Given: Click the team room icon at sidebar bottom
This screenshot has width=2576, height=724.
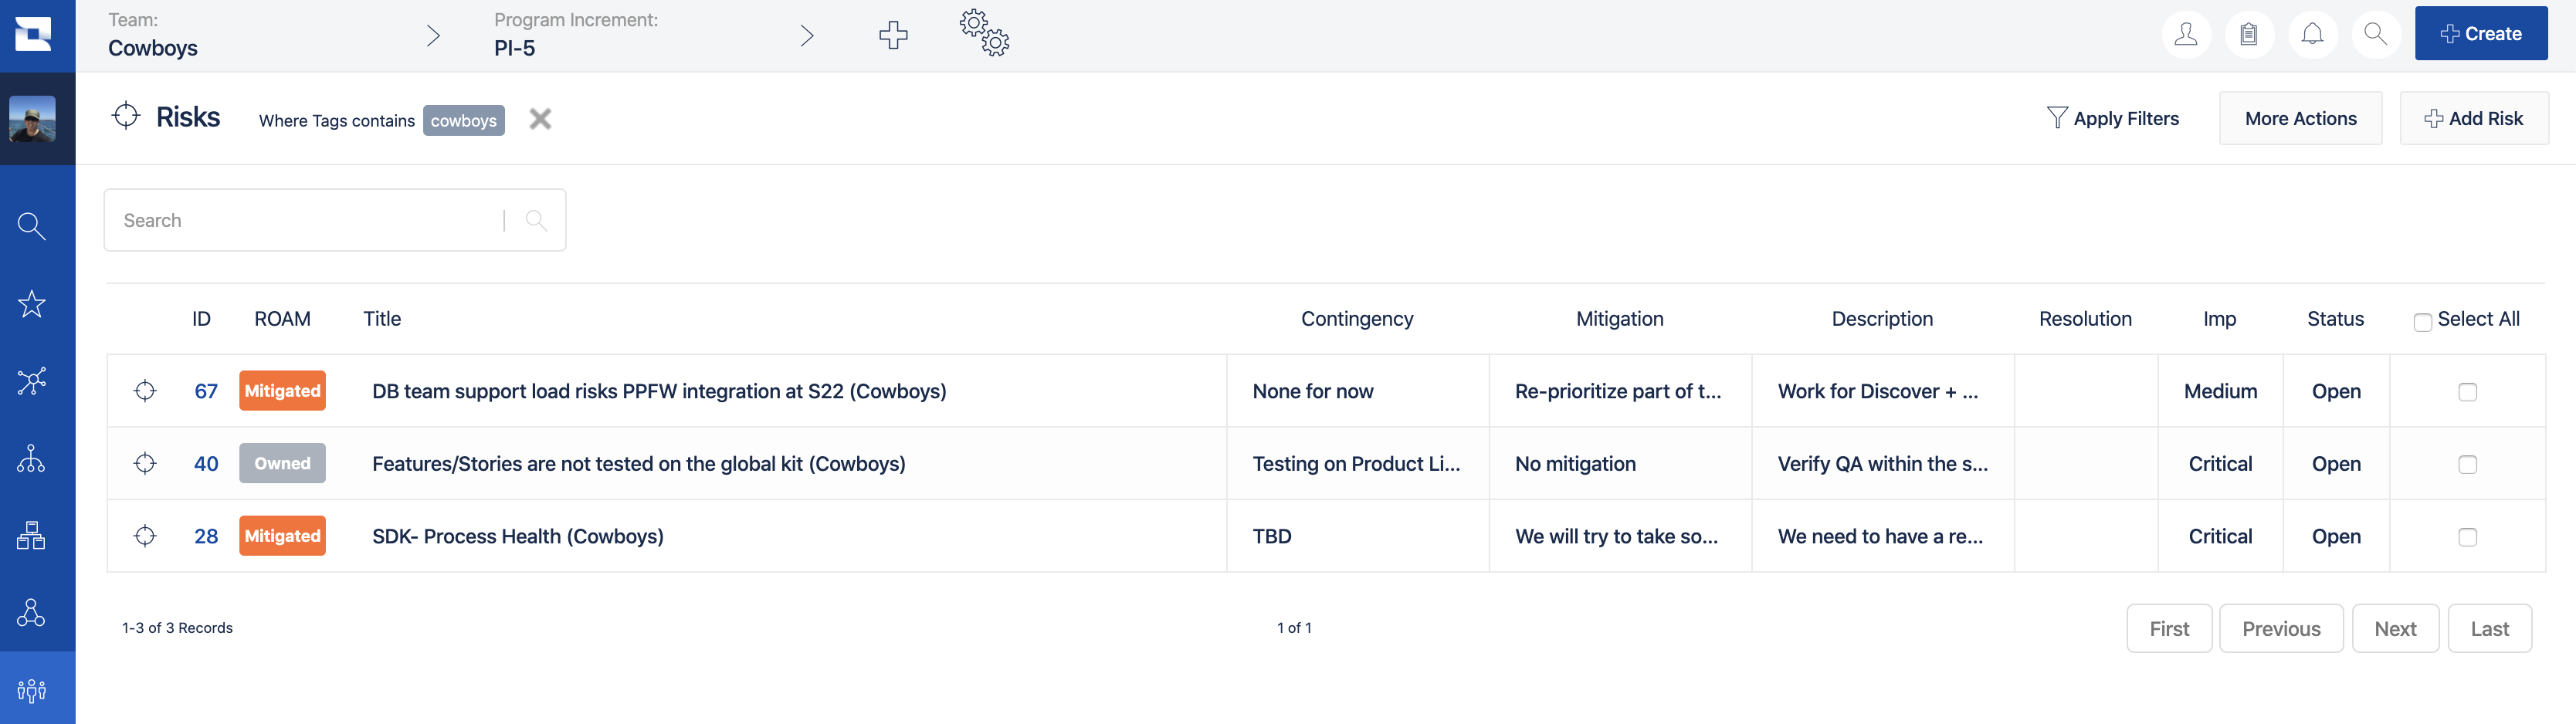Looking at the screenshot, I should 31,689.
